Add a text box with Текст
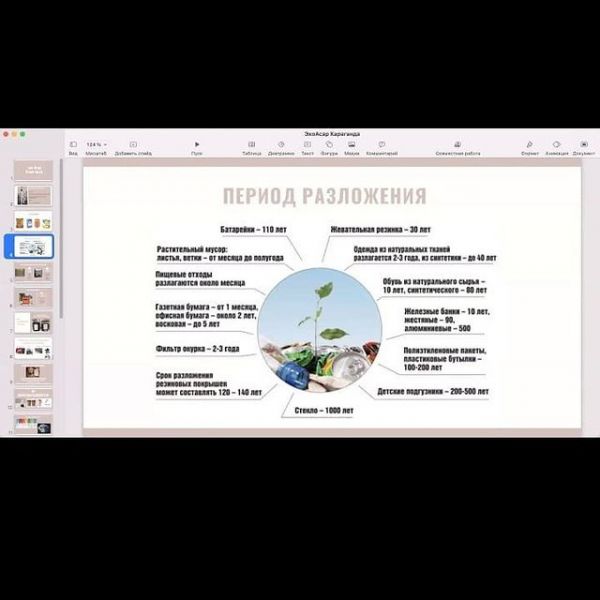Image resolution: width=600 pixels, height=600 pixels. click(x=307, y=145)
